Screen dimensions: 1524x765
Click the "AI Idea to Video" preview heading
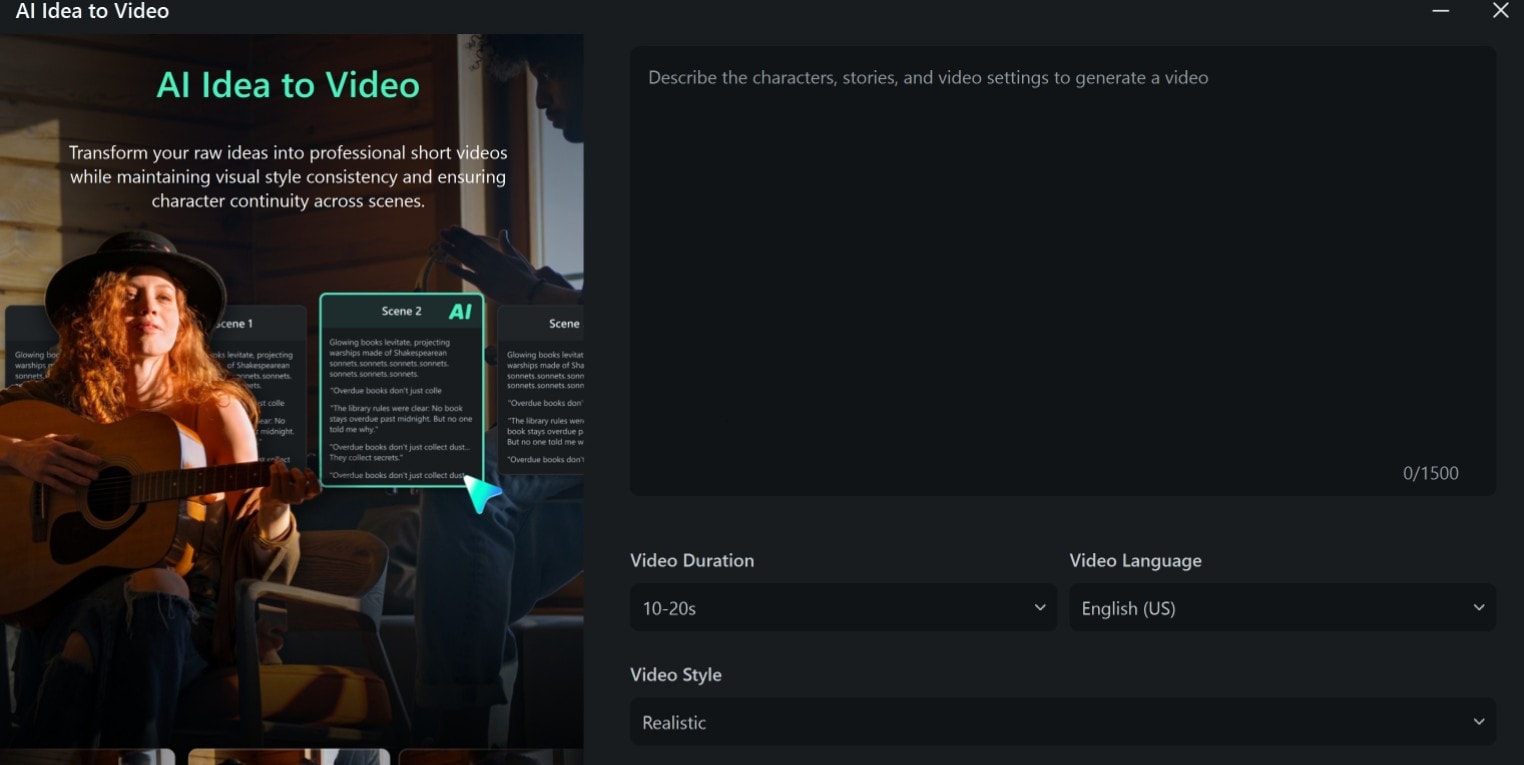[288, 85]
